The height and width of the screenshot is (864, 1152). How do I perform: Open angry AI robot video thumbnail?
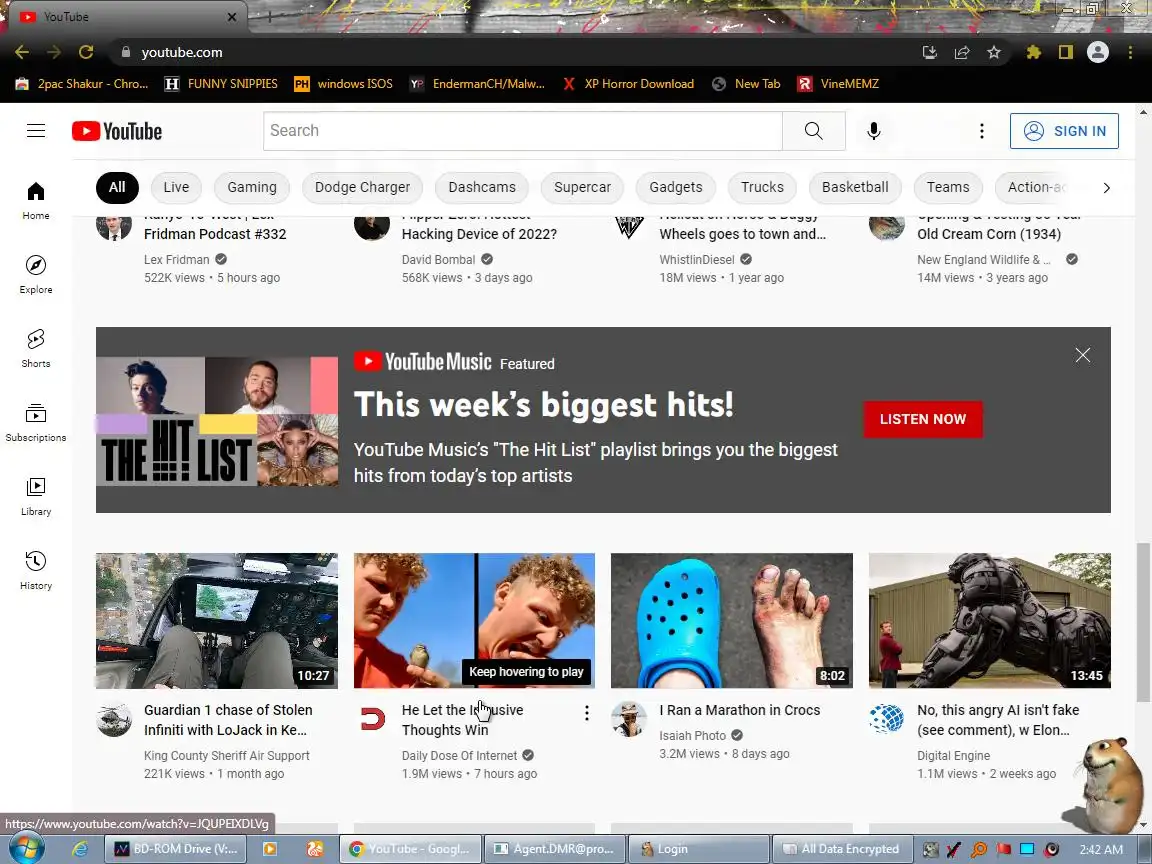(990, 621)
